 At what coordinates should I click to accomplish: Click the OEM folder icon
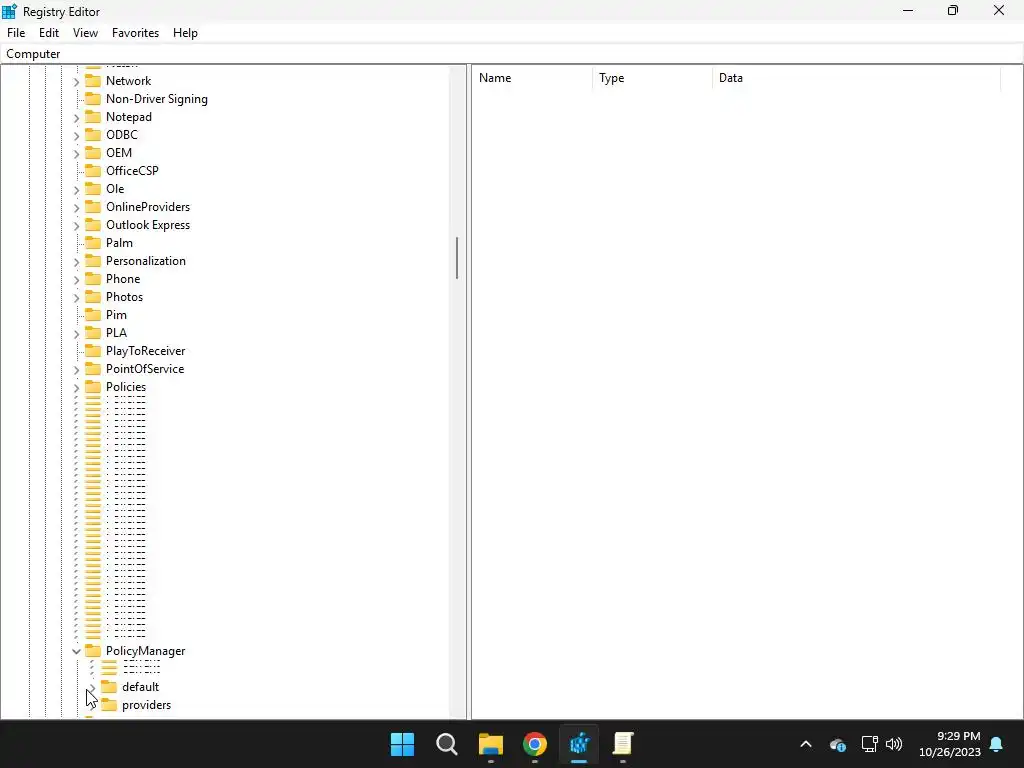93,152
